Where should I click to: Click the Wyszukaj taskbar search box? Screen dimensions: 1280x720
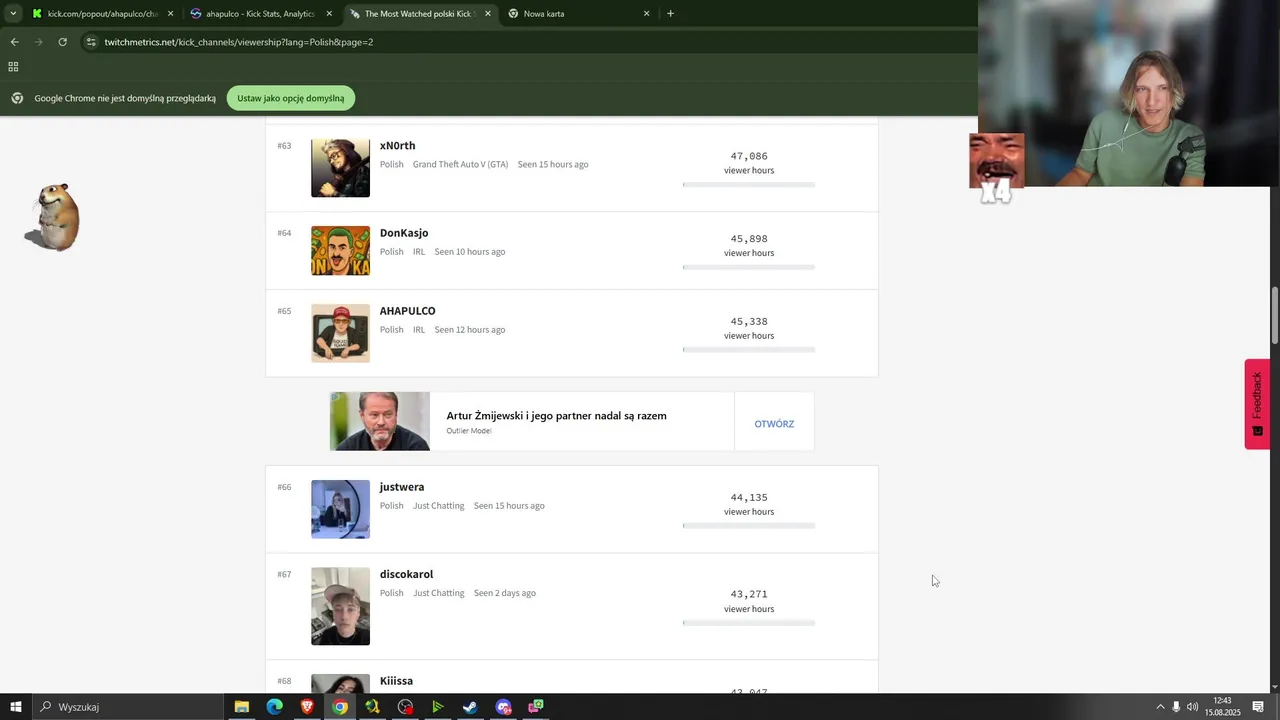click(x=128, y=707)
